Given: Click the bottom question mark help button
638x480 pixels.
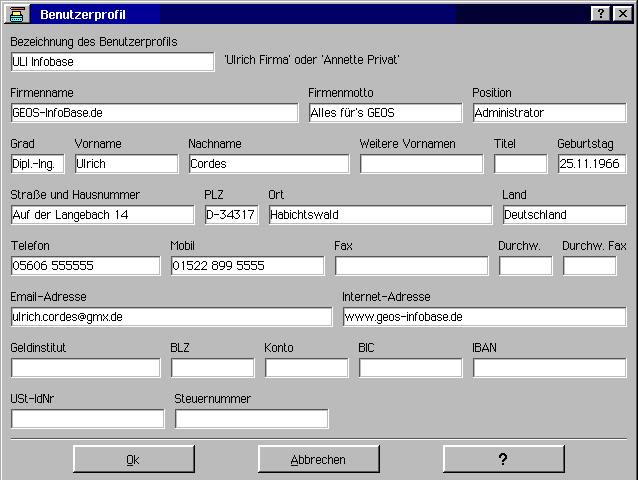Looking at the screenshot, I should [x=502, y=459].
